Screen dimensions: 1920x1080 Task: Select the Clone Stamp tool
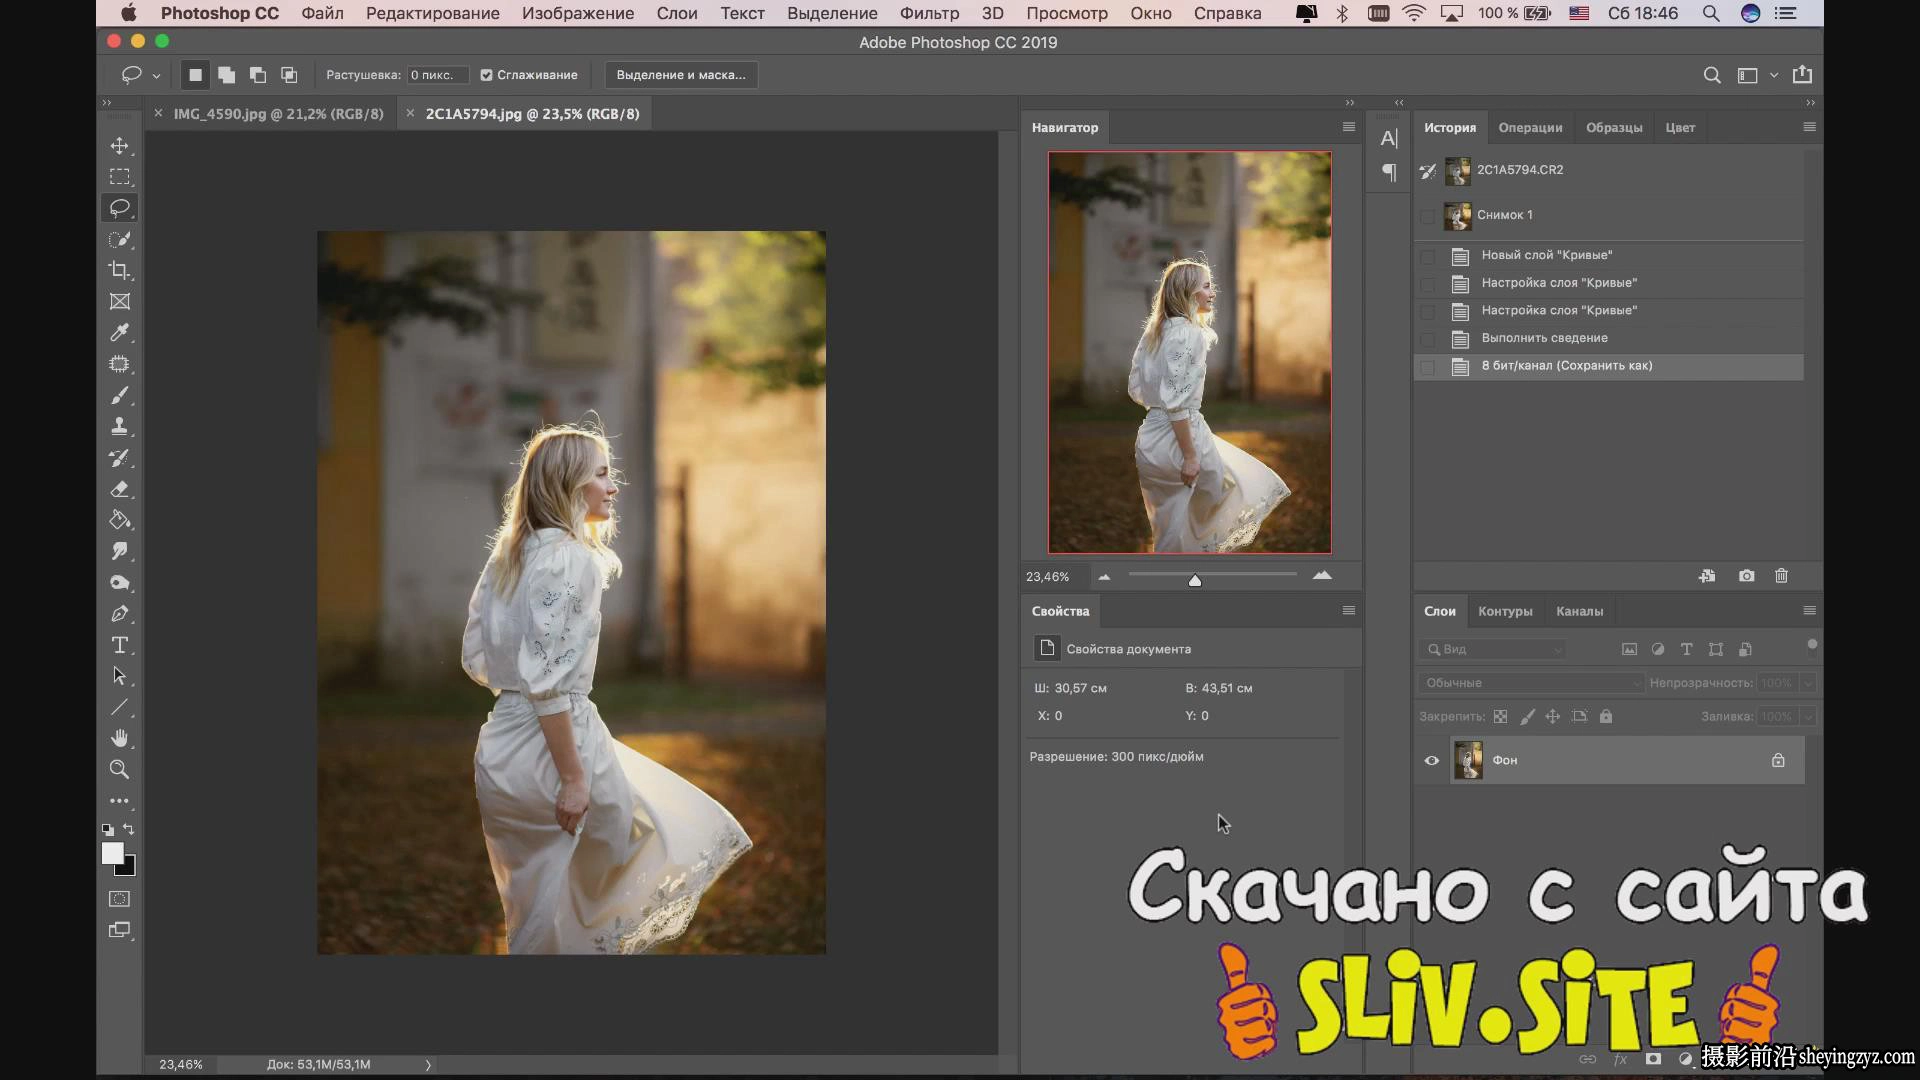click(x=119, y=427)
